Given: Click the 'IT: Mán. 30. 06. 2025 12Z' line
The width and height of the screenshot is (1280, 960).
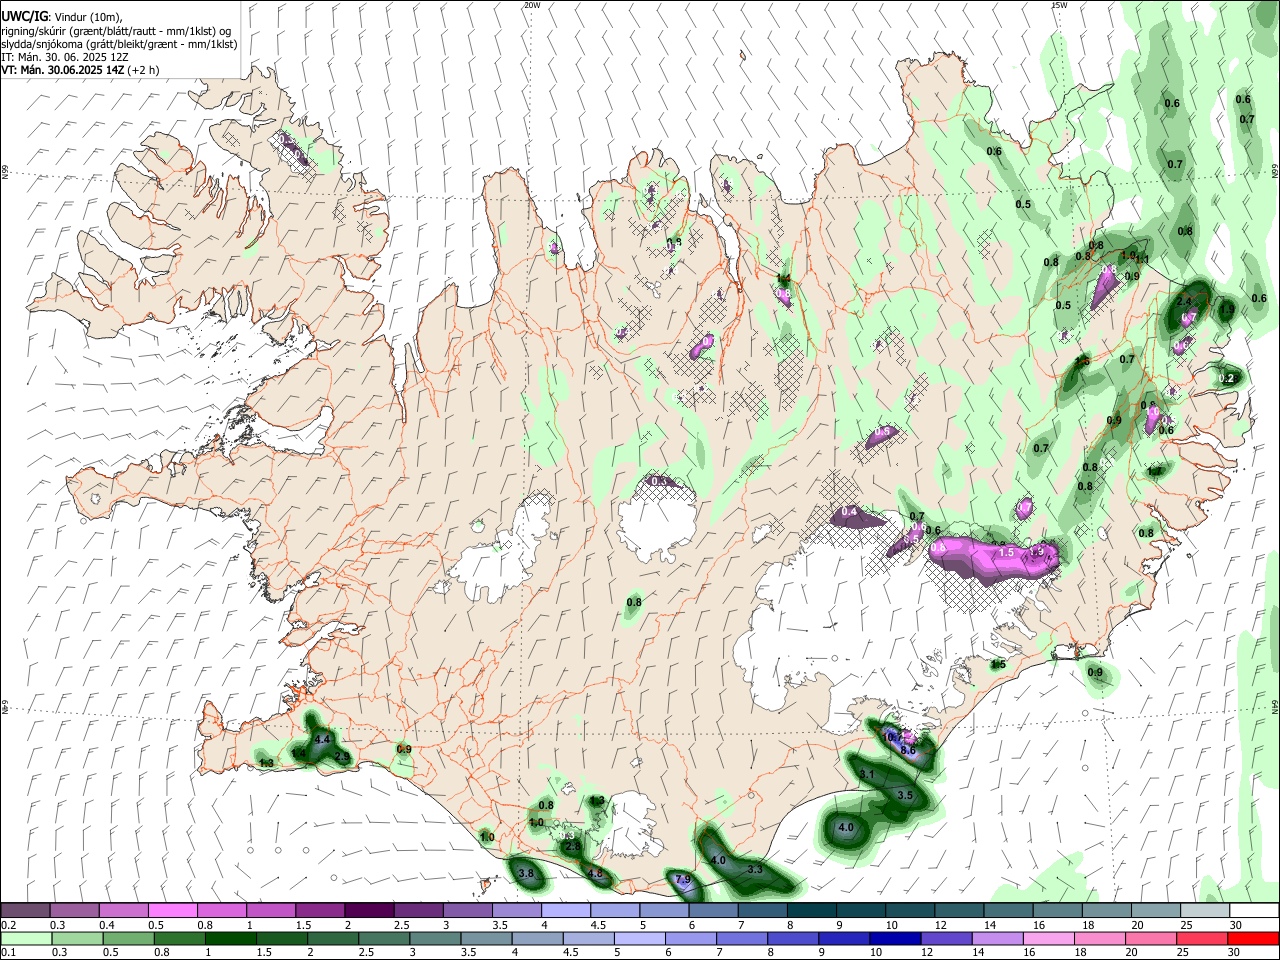Looking at the screenshot, I should pyautogui.click(x=63, y=57).
